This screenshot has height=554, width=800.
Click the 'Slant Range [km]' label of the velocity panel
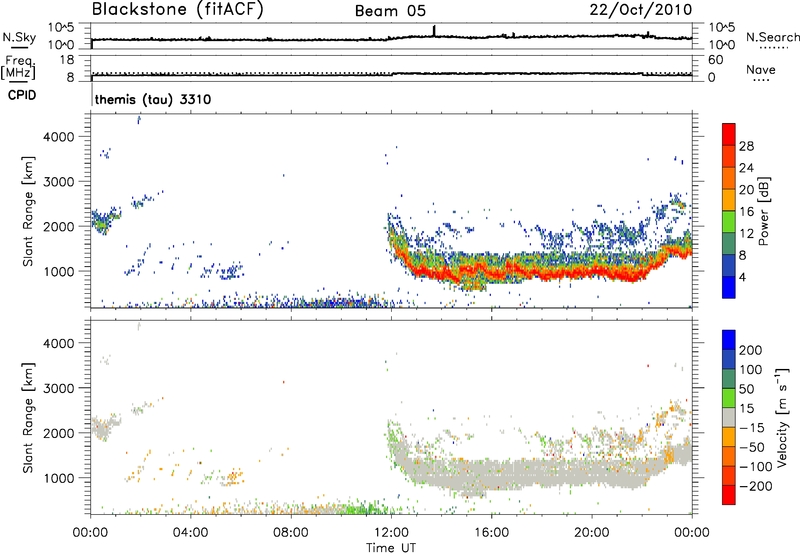(28, 418)
